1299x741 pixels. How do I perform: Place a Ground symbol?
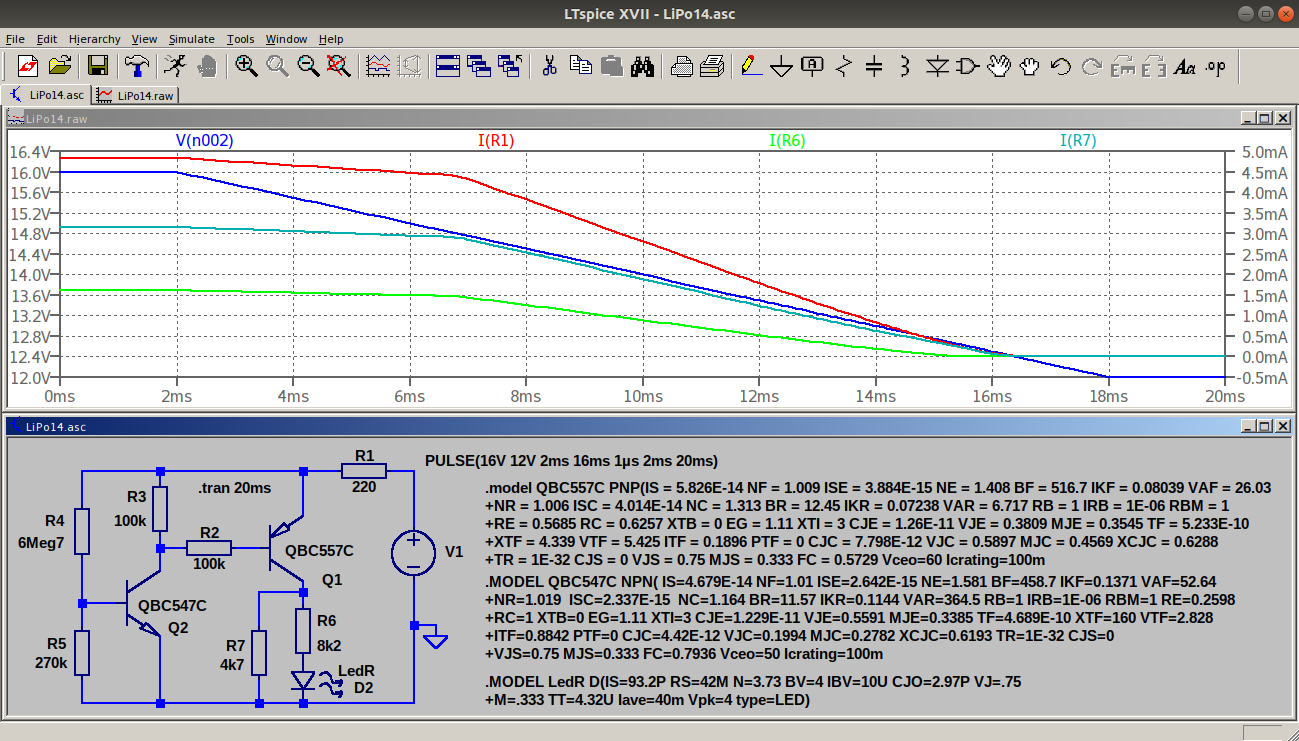782,66
